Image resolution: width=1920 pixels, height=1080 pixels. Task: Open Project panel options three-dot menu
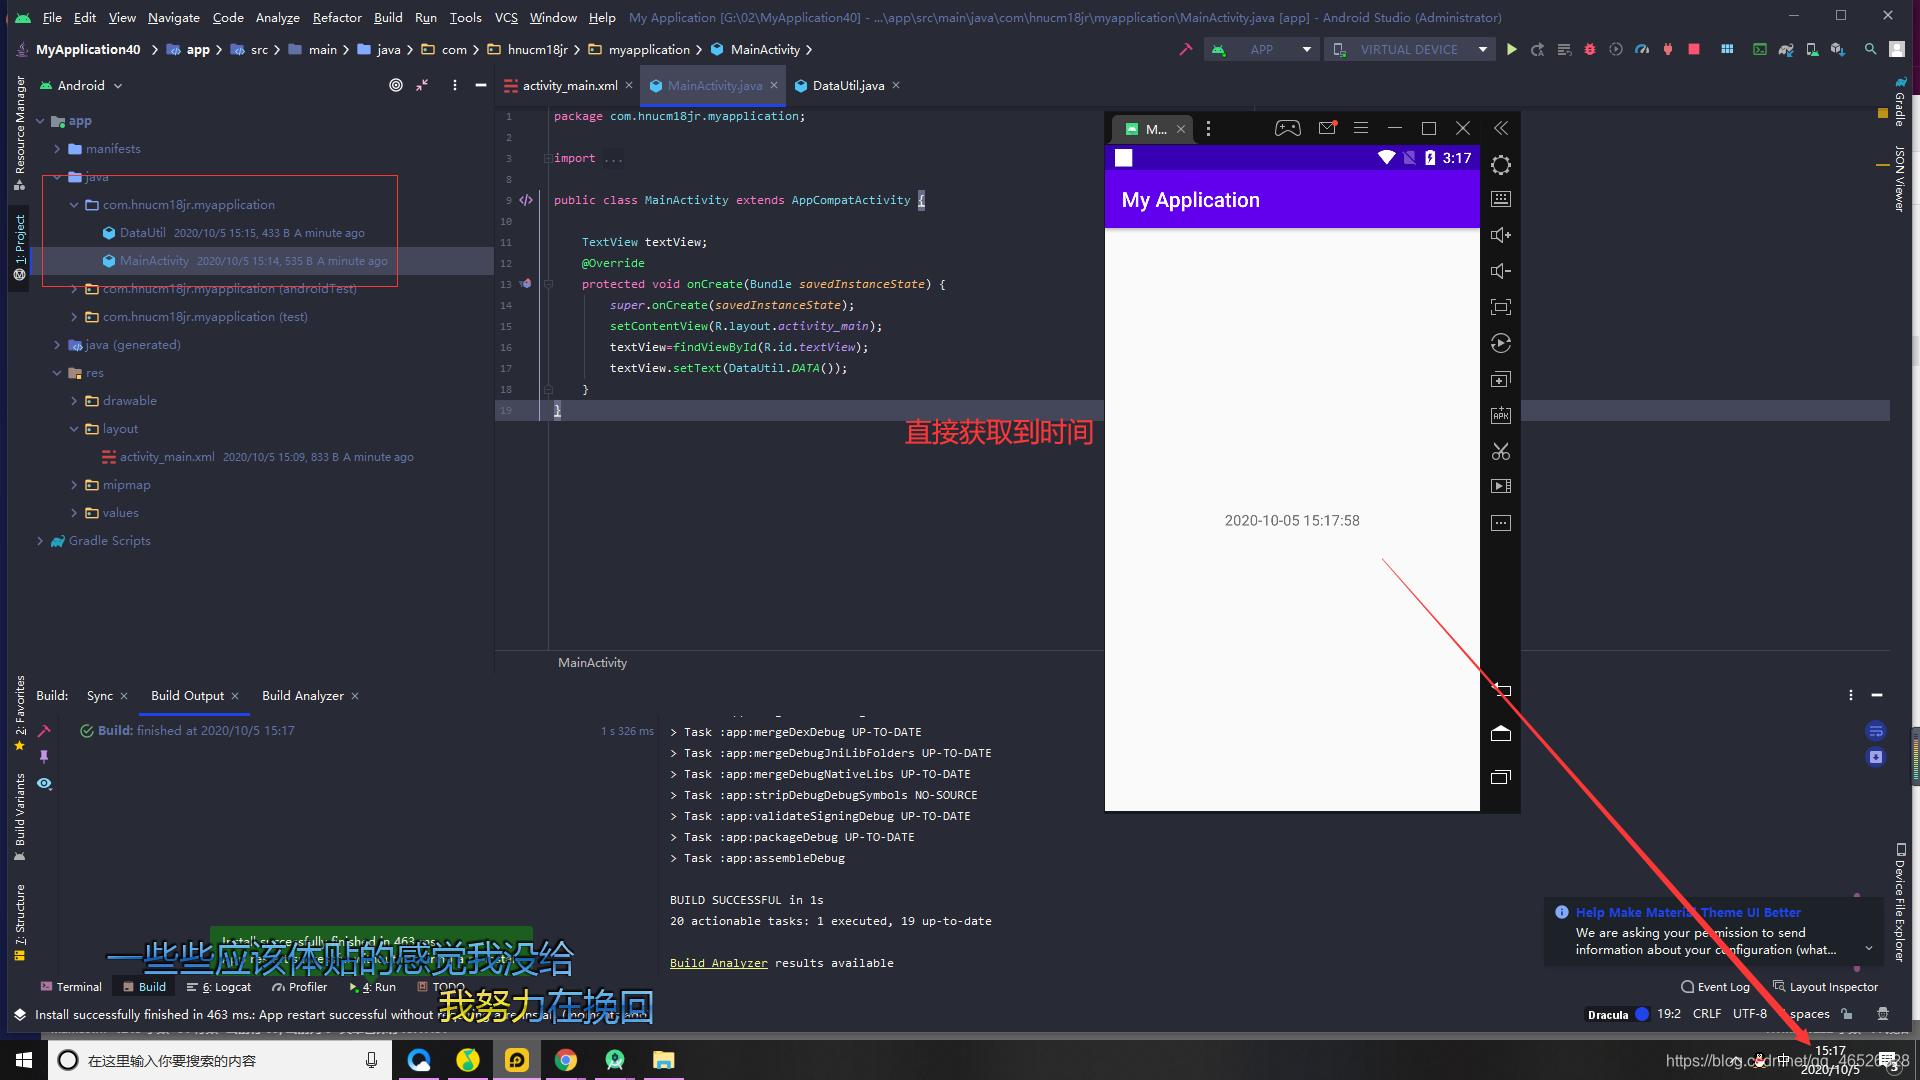[454, 85]
